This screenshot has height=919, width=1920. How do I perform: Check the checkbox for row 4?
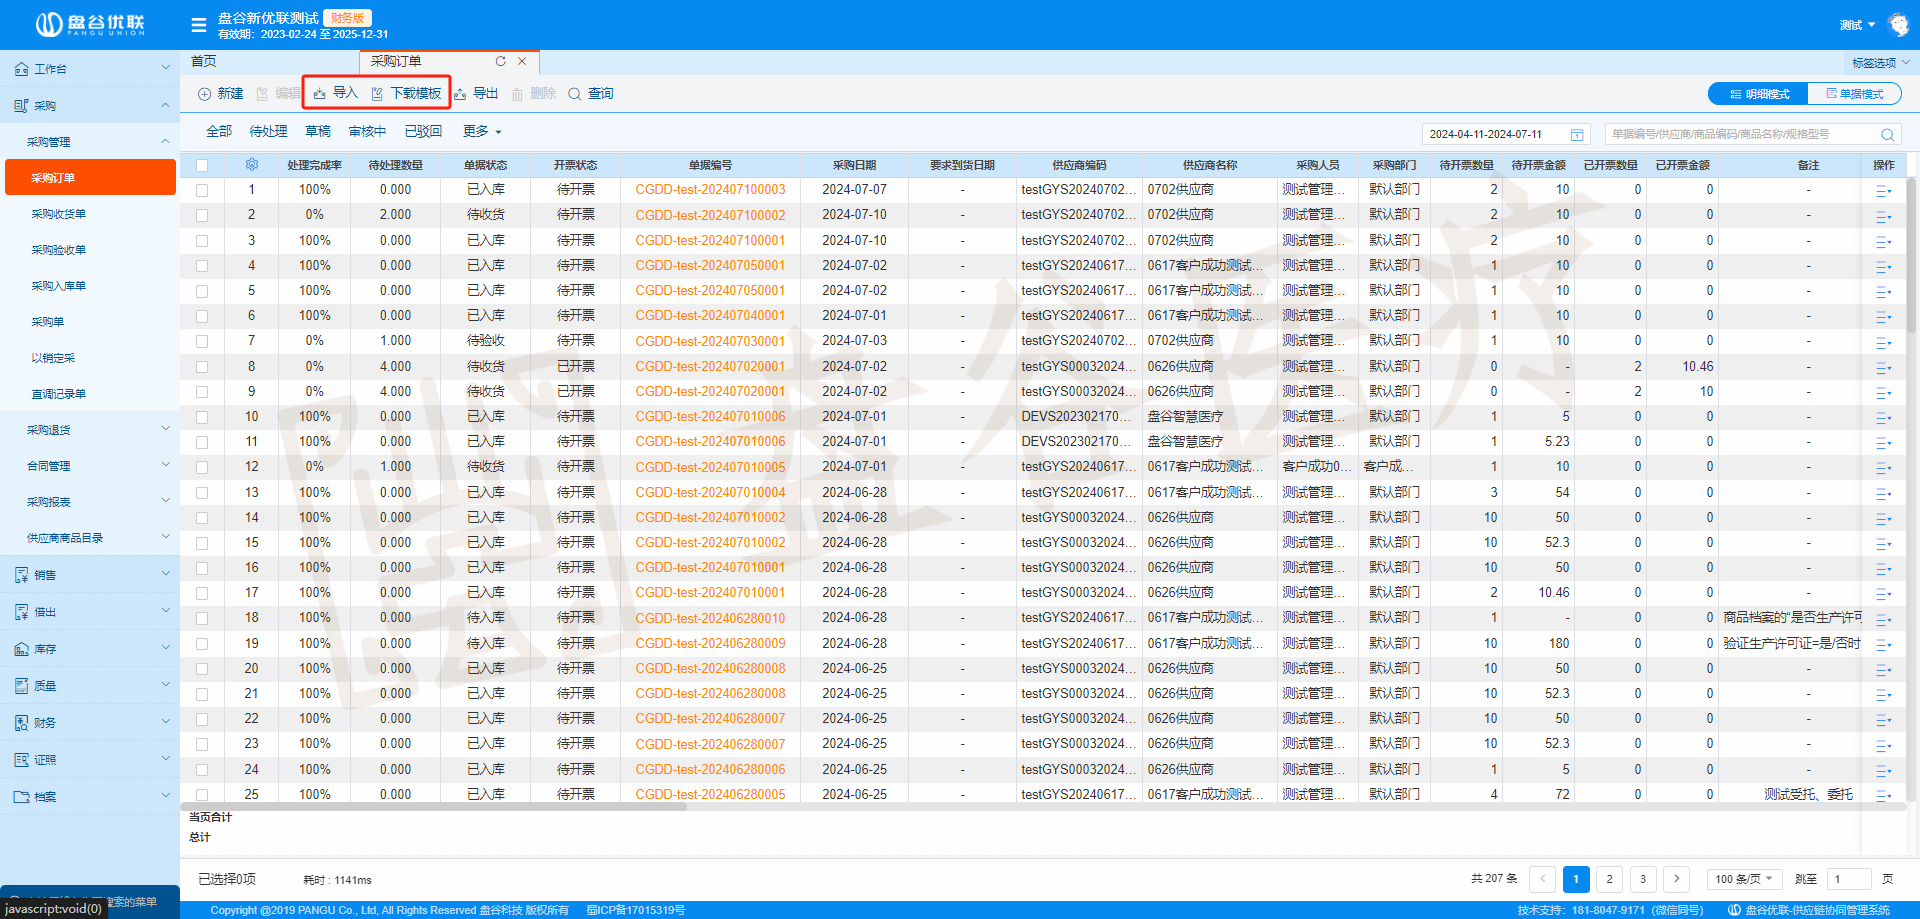point(202,266)
